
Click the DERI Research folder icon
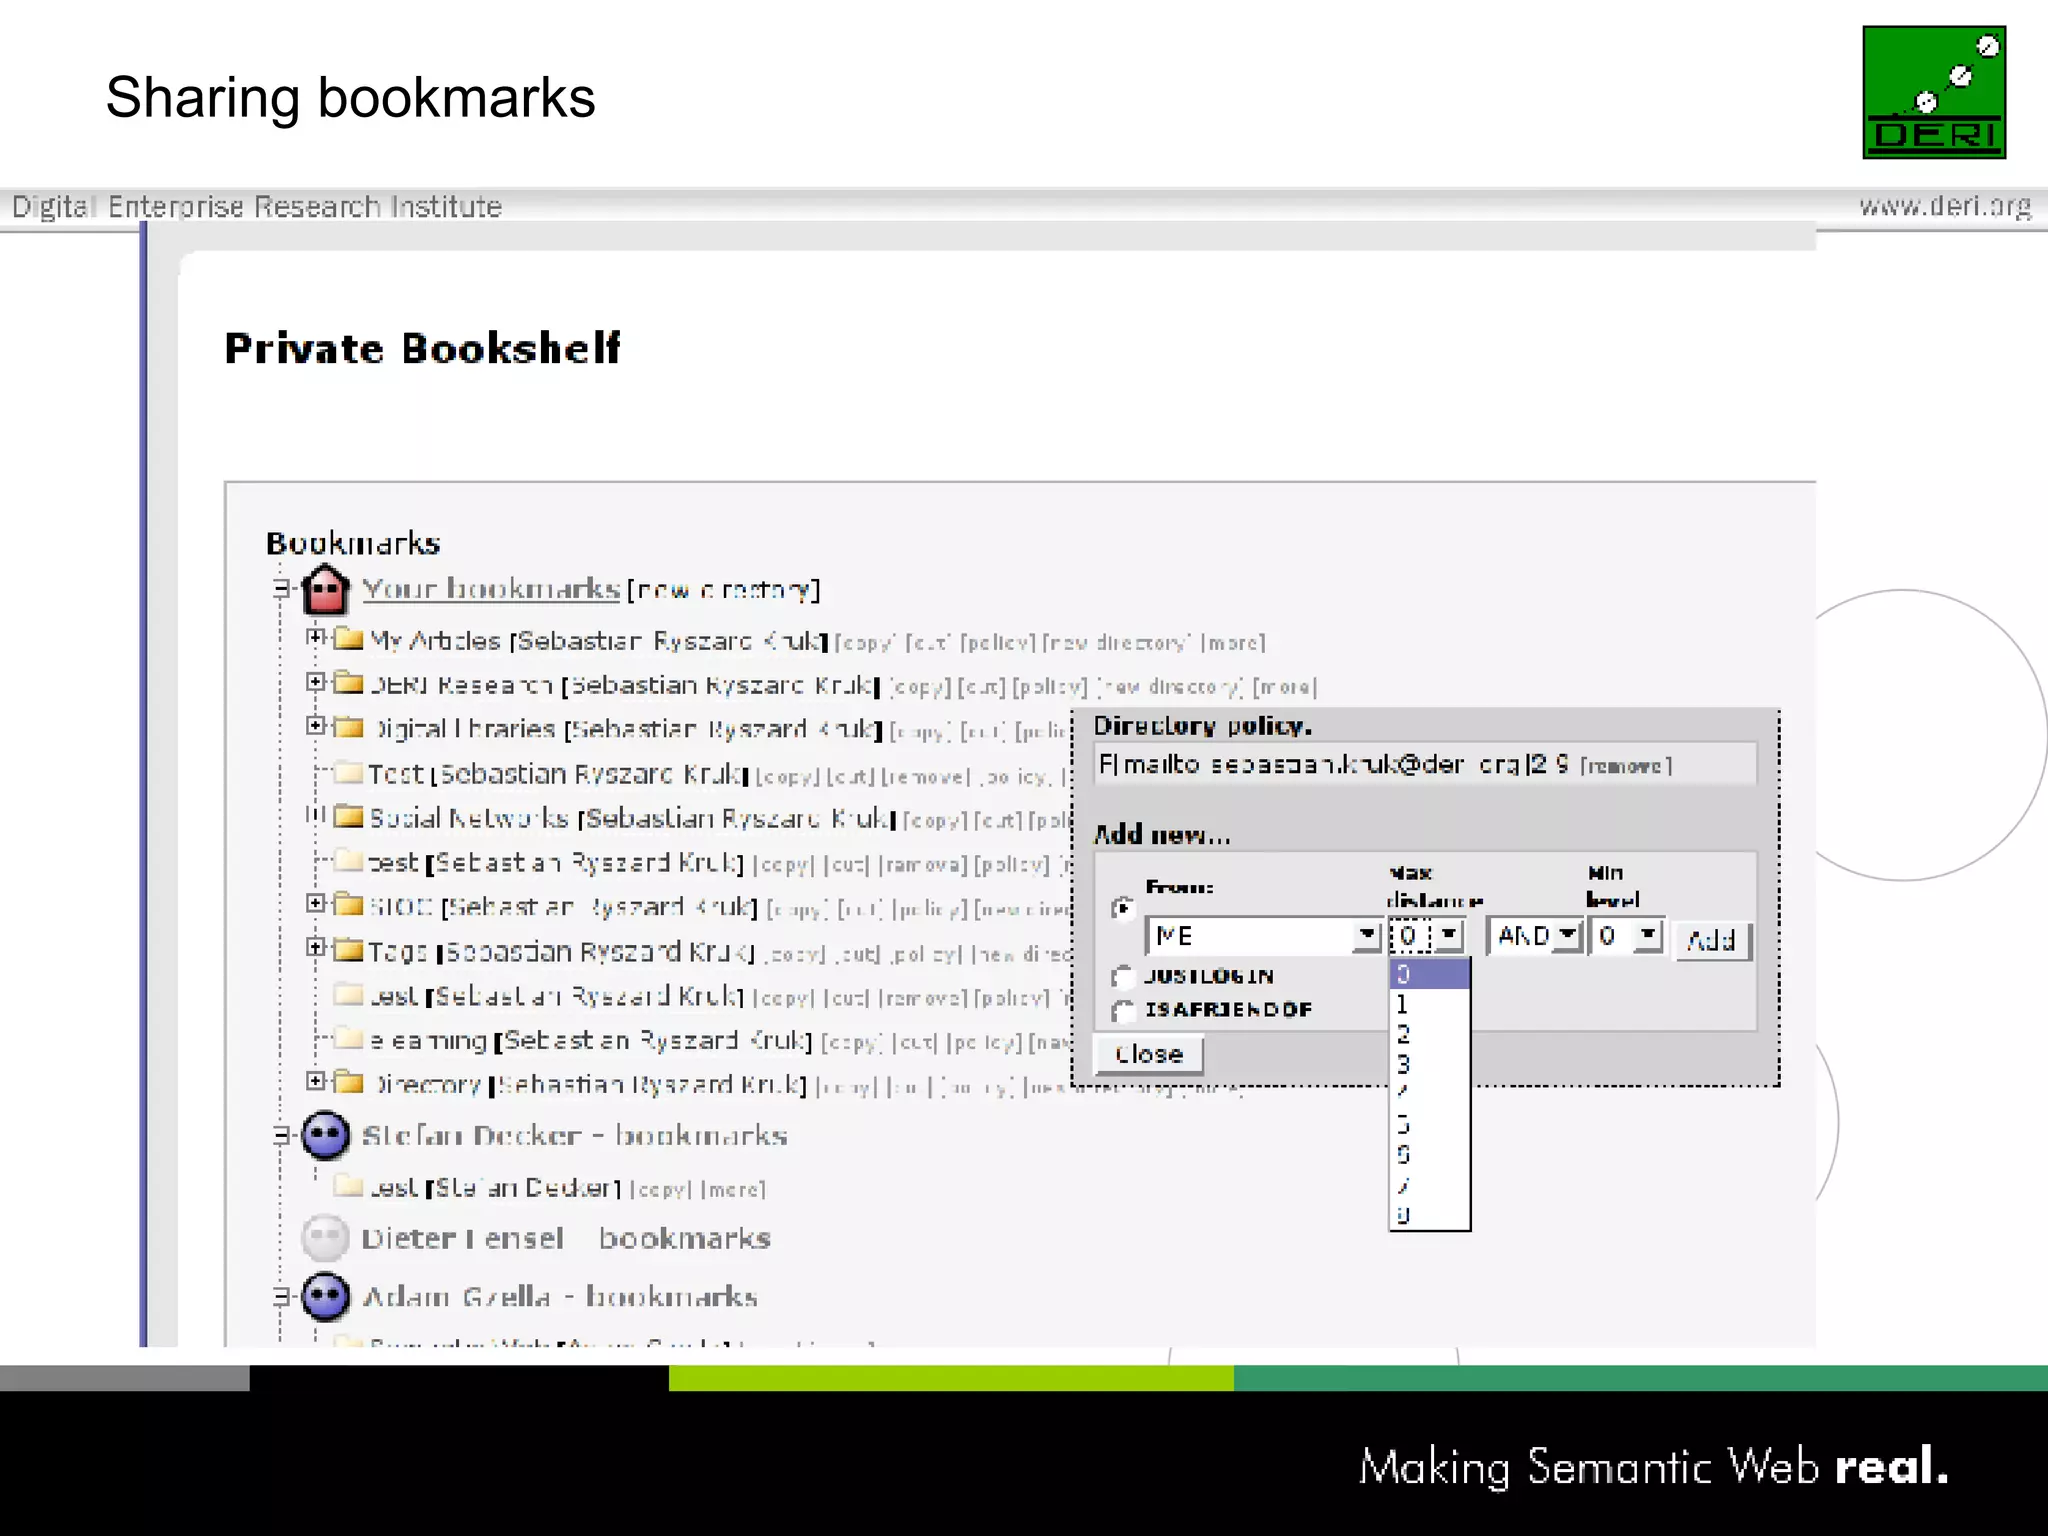tap(348, 683)
